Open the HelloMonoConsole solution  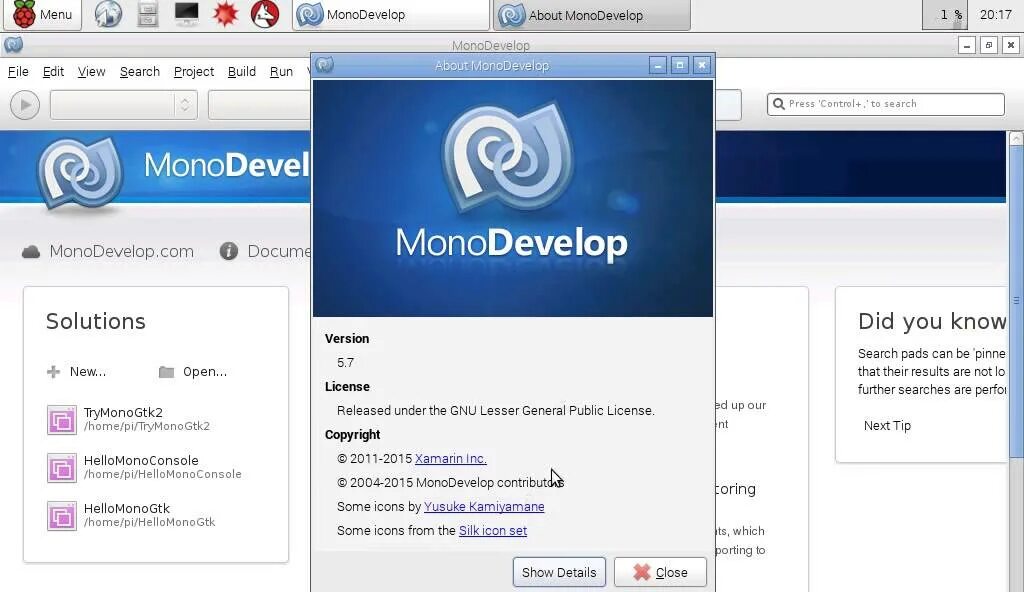click(162, 467)
